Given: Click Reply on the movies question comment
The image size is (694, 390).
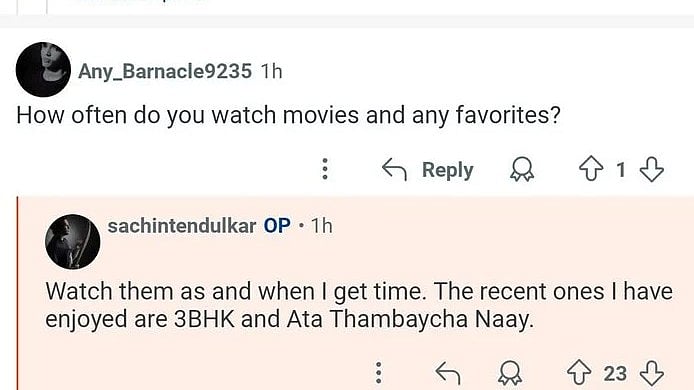Looking at the screenshot, I should [447, 170].
